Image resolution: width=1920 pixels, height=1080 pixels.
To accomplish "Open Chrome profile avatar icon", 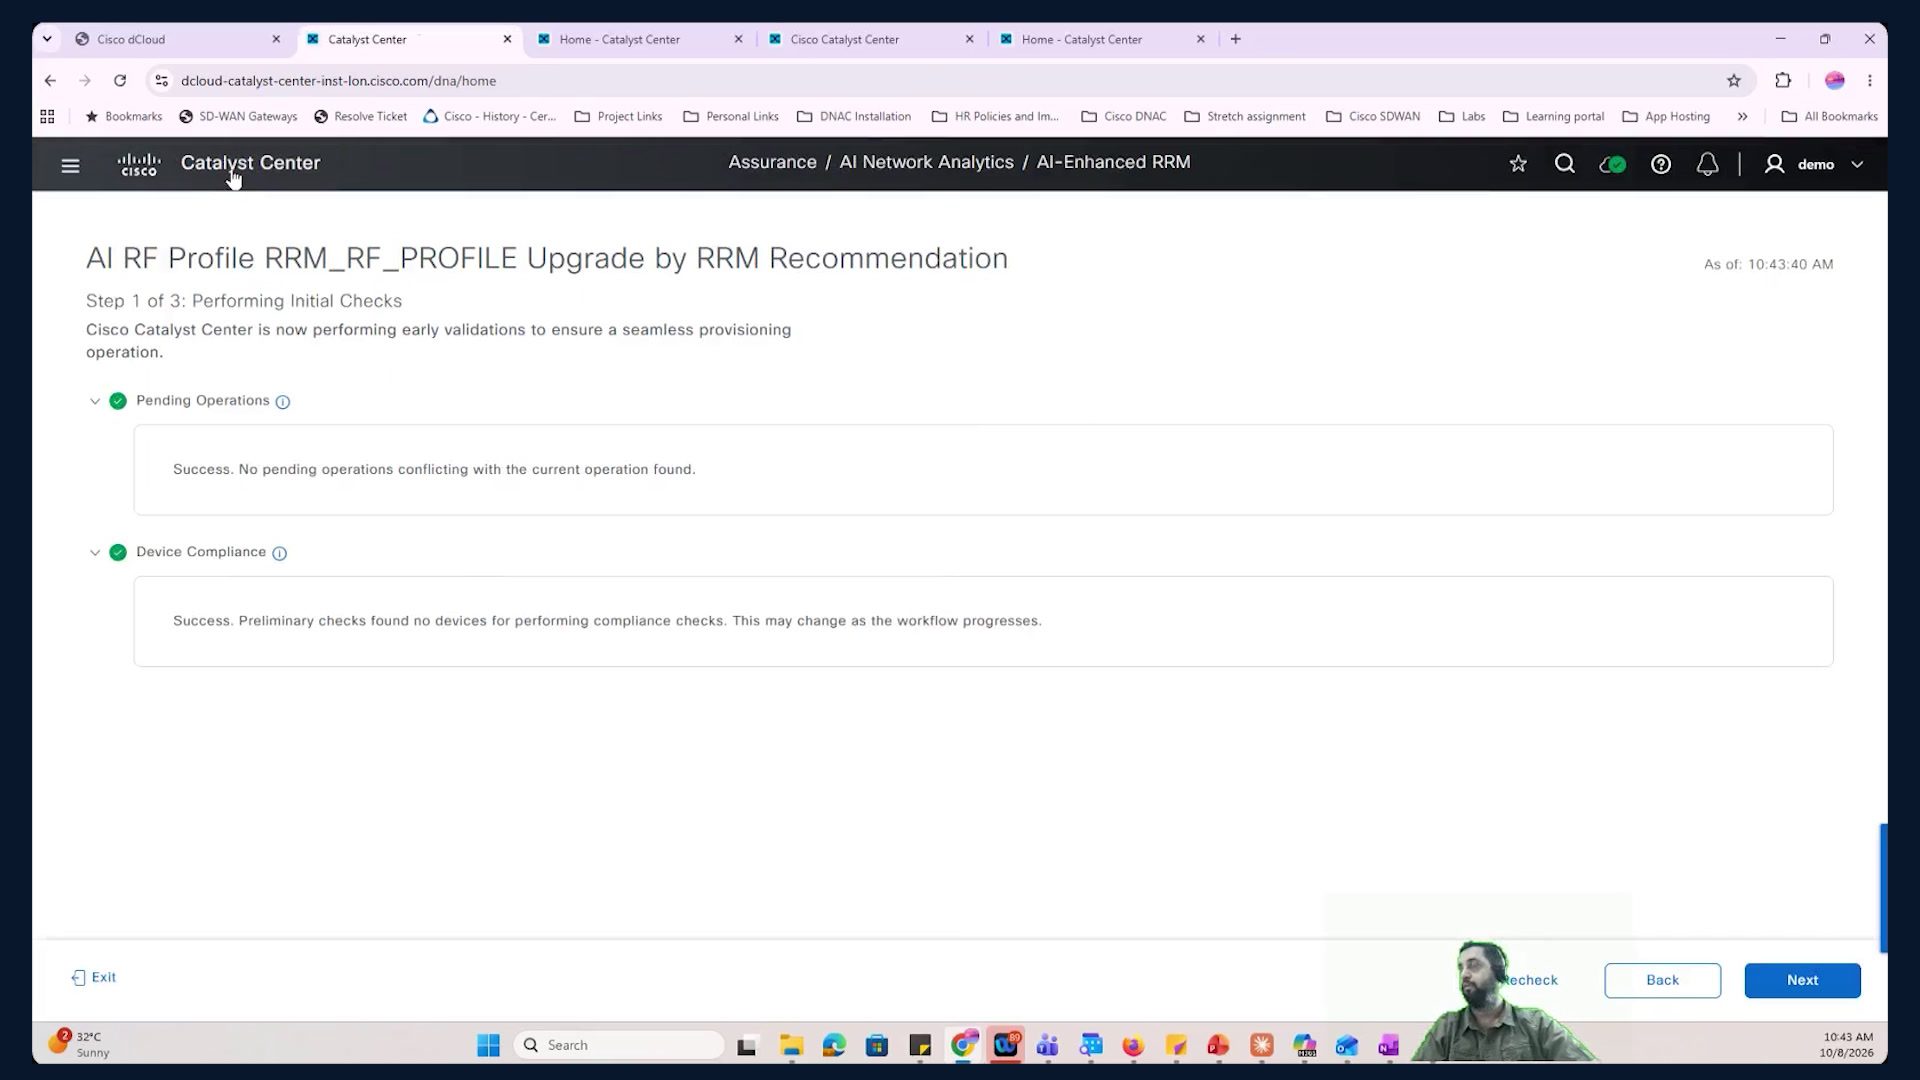I will [1834, 81].
